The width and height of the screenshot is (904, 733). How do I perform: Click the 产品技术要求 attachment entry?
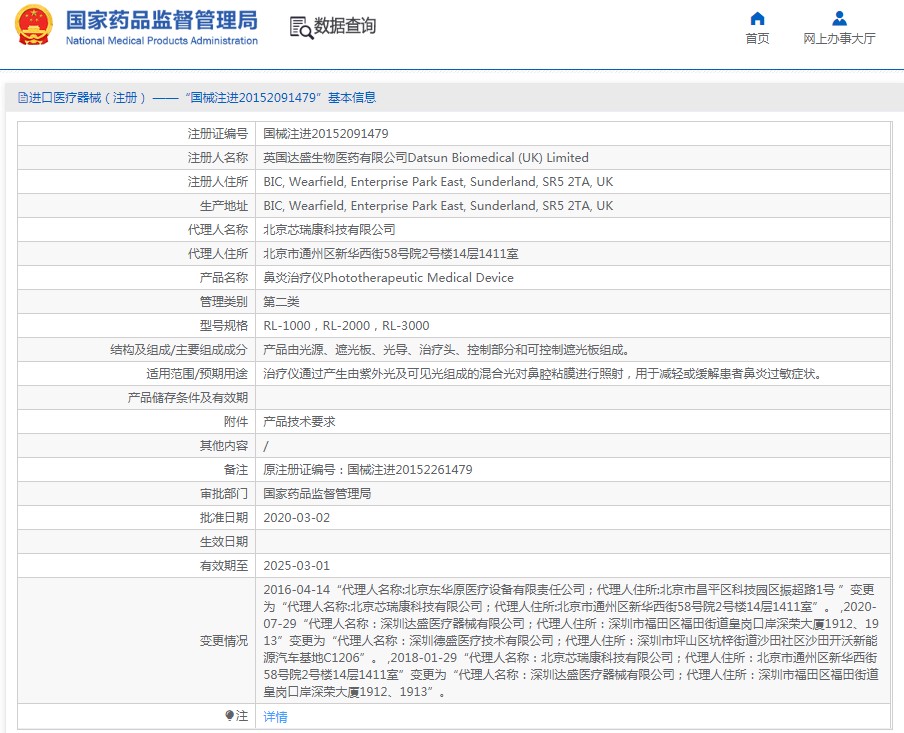299,422
